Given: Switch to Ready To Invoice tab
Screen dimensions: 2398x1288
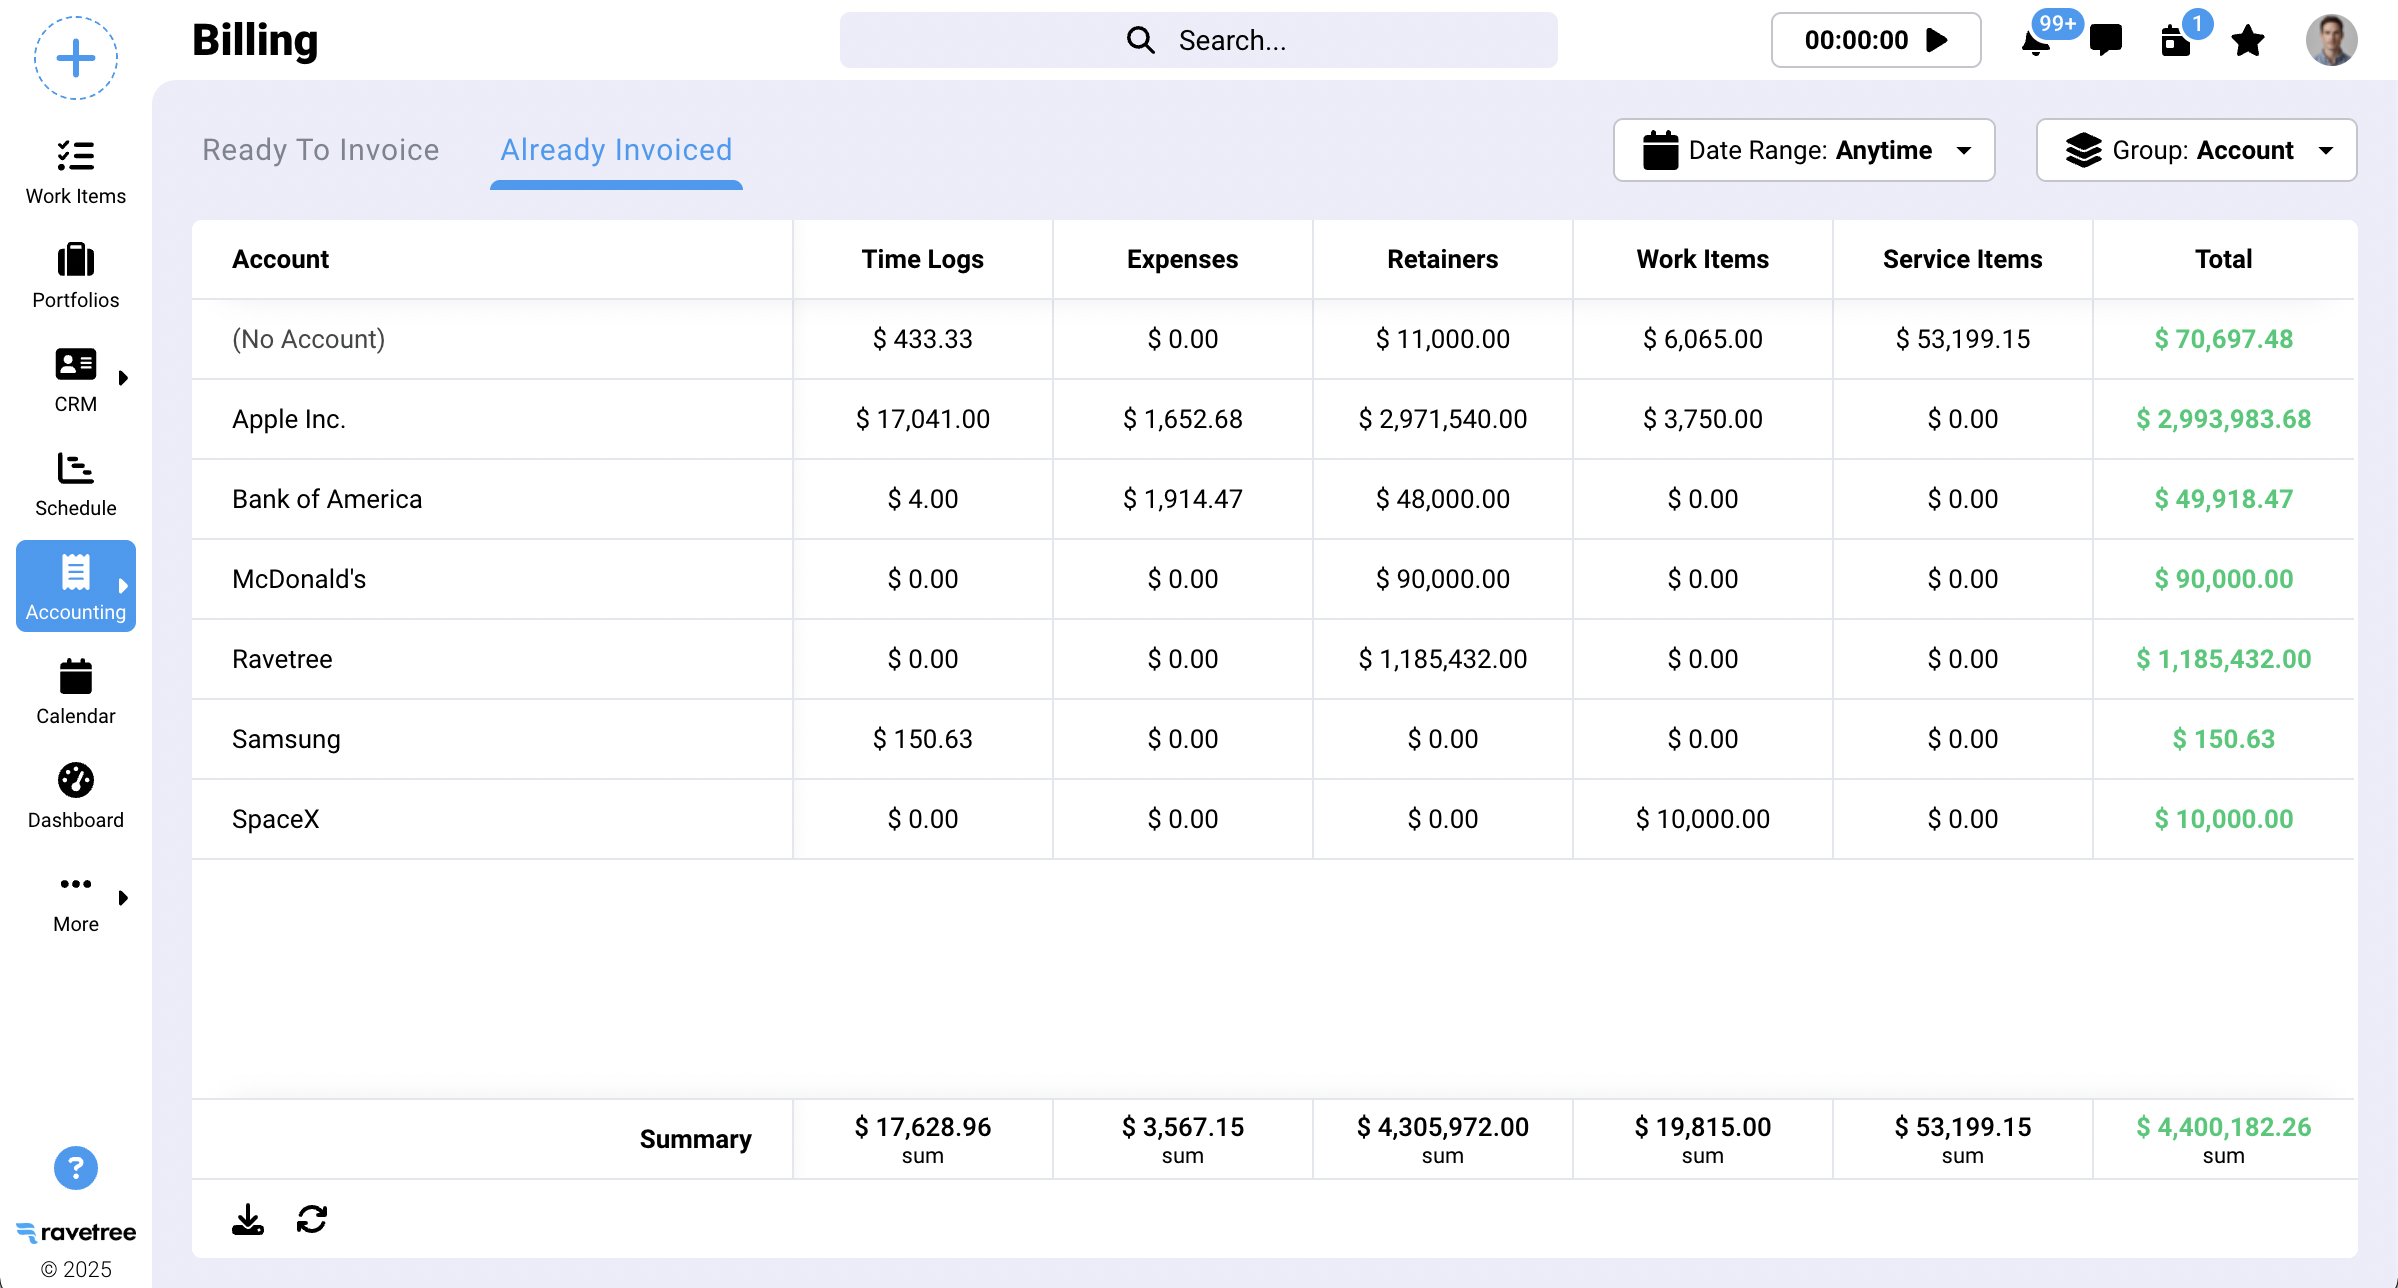Looking at the screenshot, I should pyautogui.click(x=321, y=150).
